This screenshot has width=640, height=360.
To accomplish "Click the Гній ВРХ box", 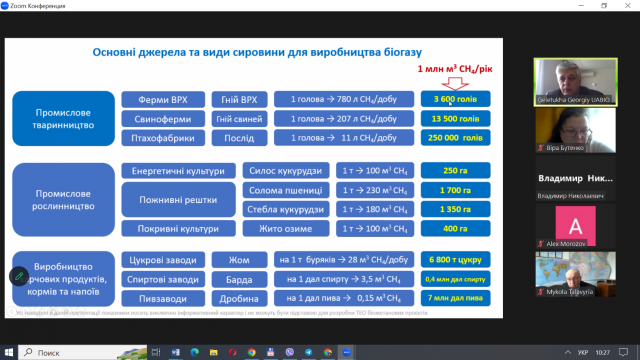I will coord(239,99).
